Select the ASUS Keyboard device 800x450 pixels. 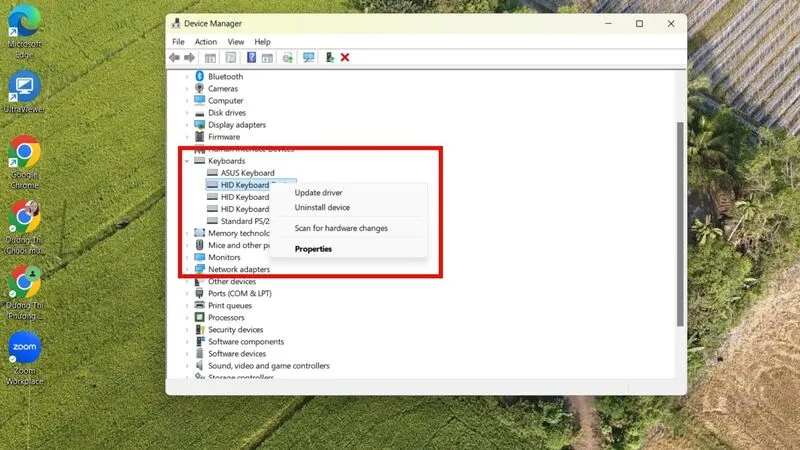click(x=247, y=173)
